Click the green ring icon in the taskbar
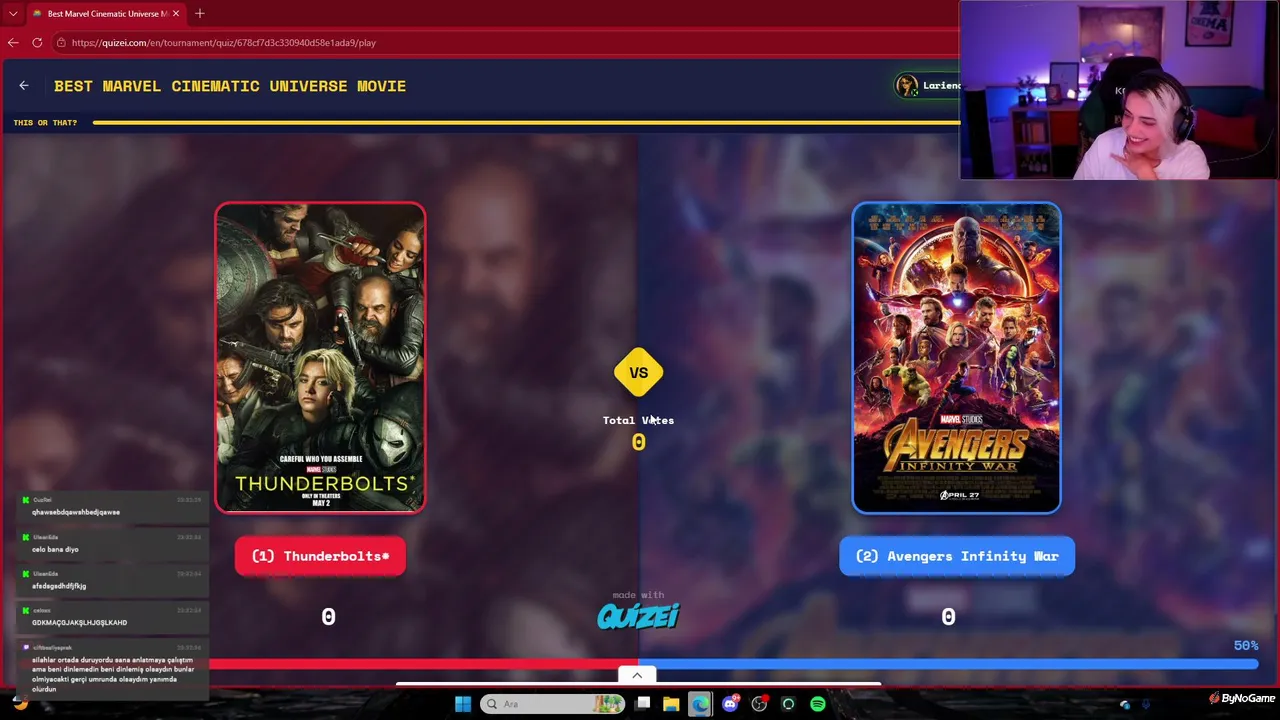The height and width of the screenshot is (720, 1280). (x=788, y=704)
